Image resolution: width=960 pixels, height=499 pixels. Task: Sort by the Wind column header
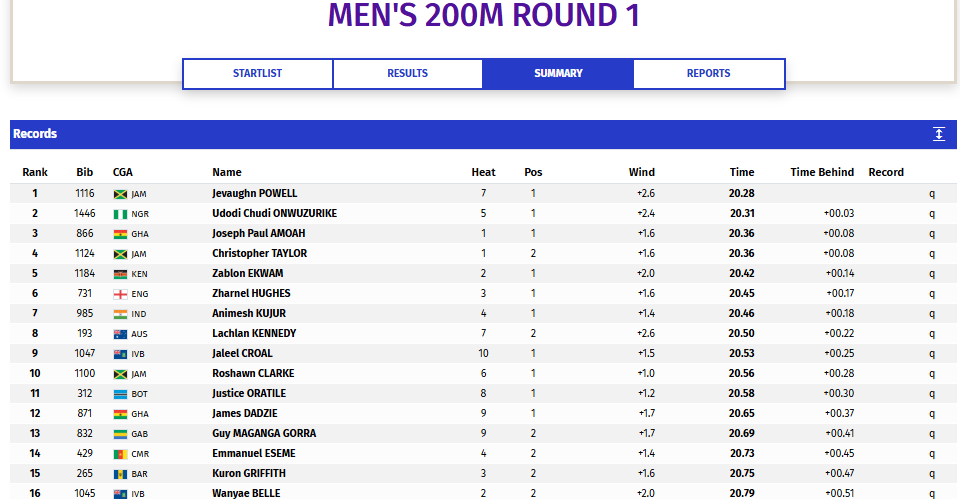pyautogui.click(x=642, y=173)
